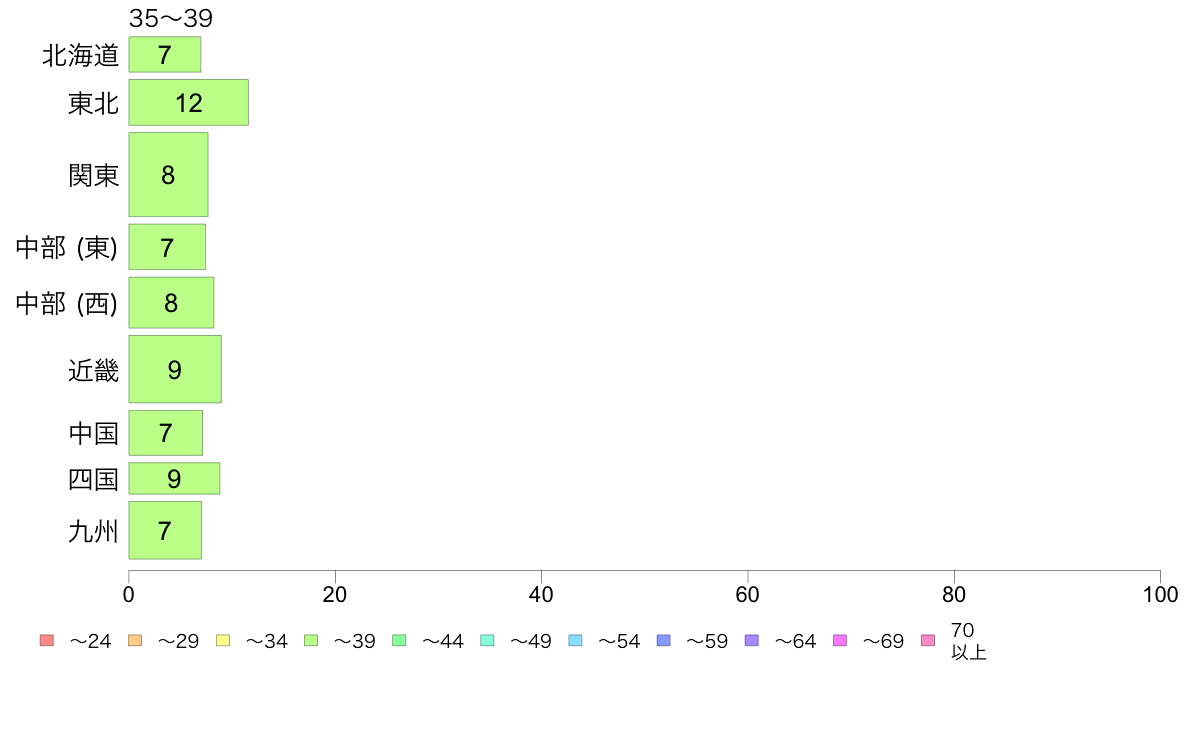
Task: Click the 東北 bar showing 12
Action: 189,102
